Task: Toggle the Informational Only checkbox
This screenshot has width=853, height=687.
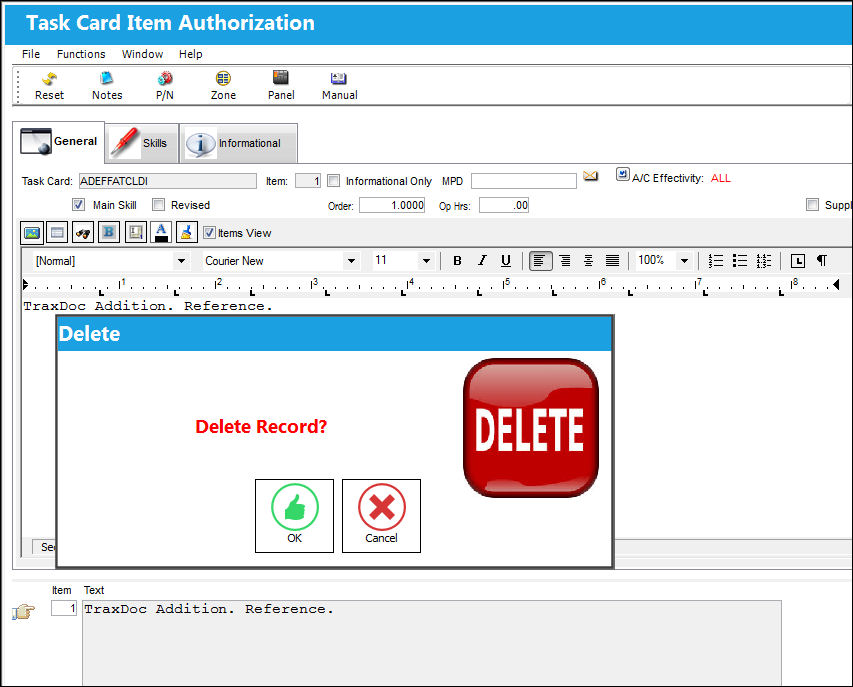Action: [x=333, y=181]
